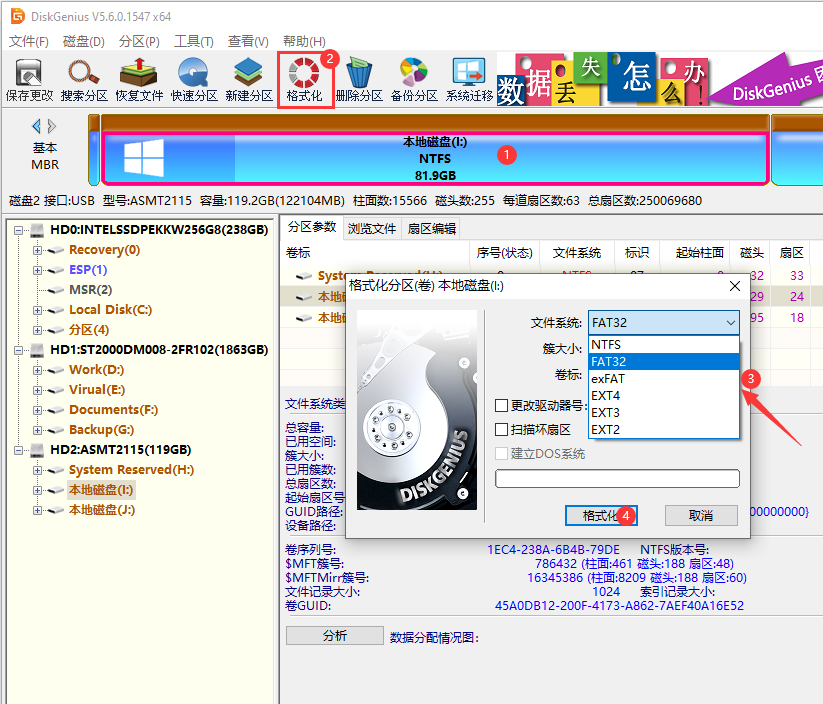Image resolution: width=823 pixels, height=704 pixels.
Task: Click the disabled 建立DOS系统 checkbox
Action: (x=502, y=454)
